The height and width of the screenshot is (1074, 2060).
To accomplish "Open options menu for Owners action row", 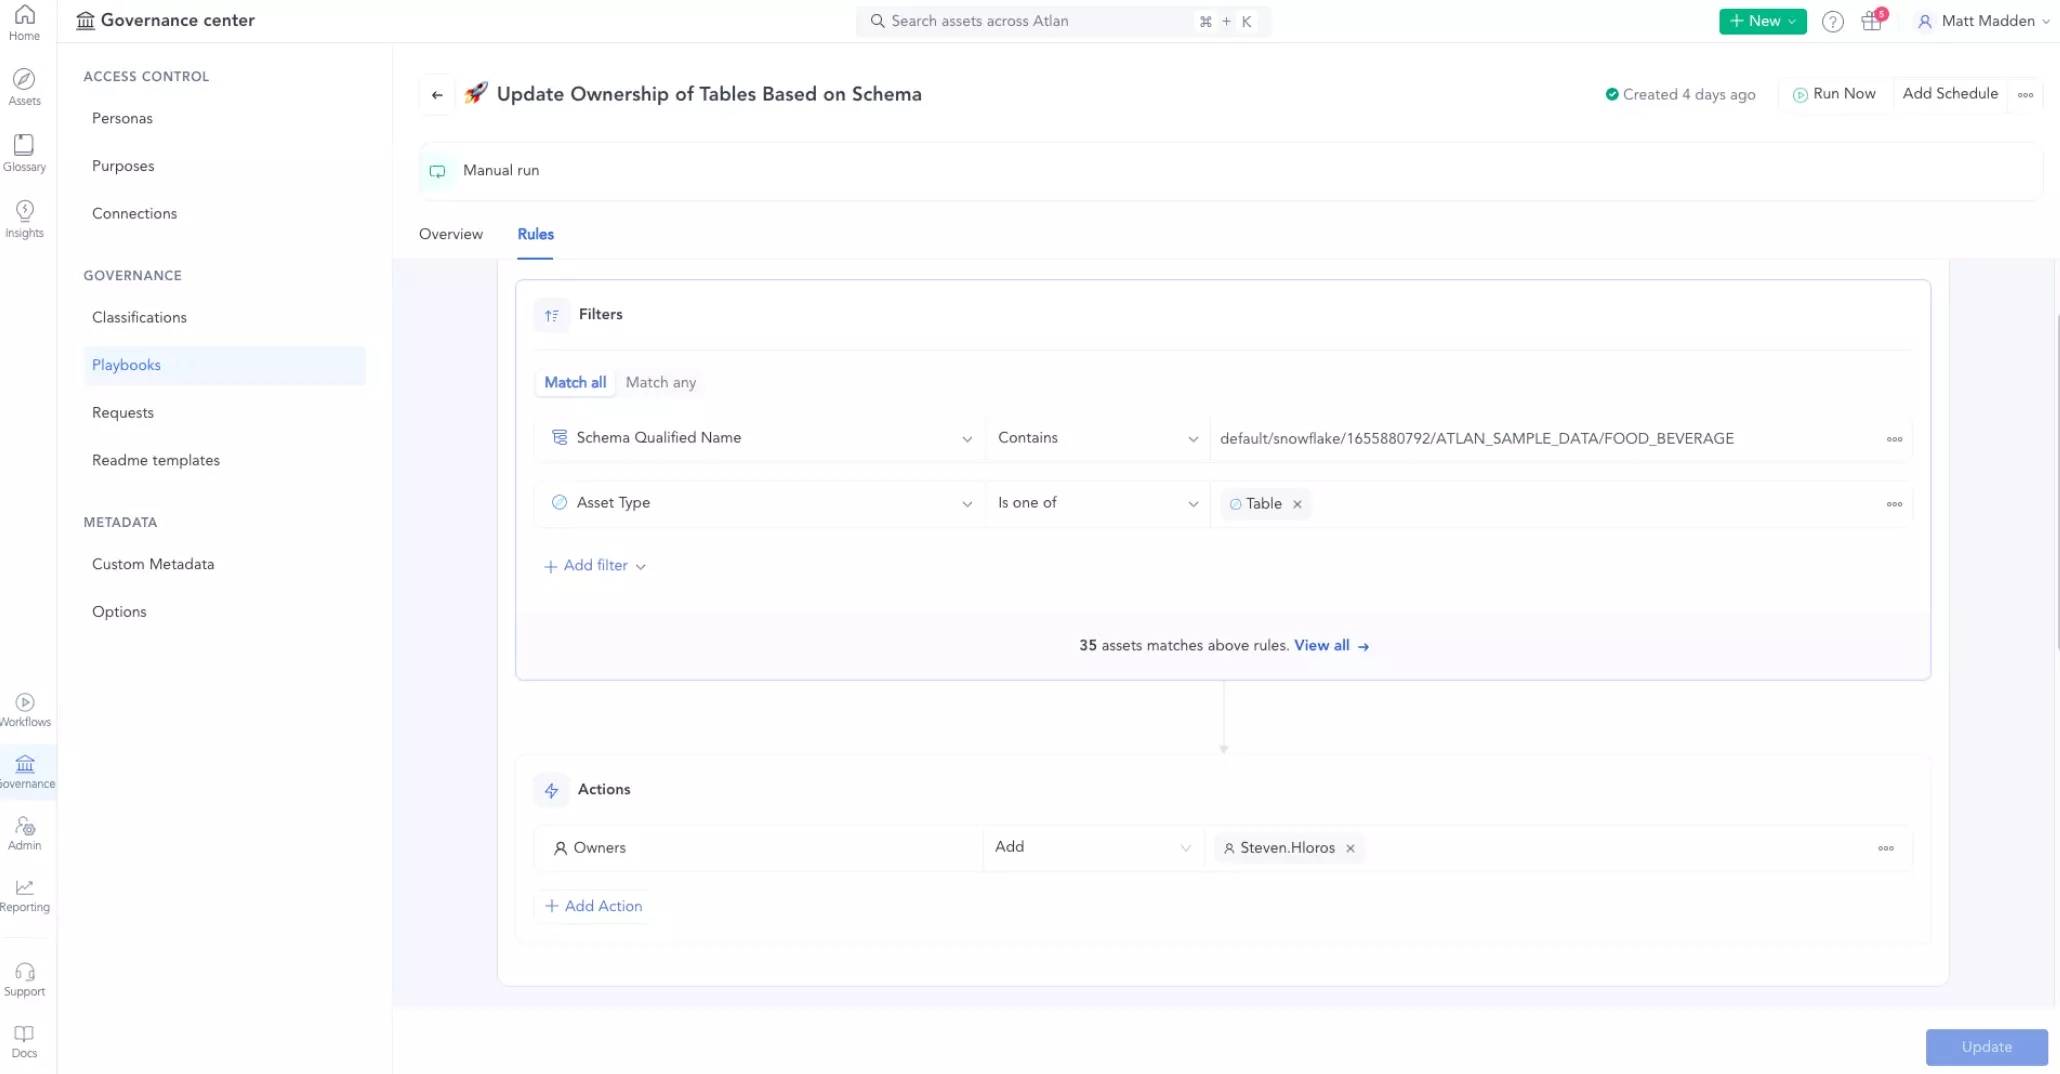I will [x=1885, y=848].
